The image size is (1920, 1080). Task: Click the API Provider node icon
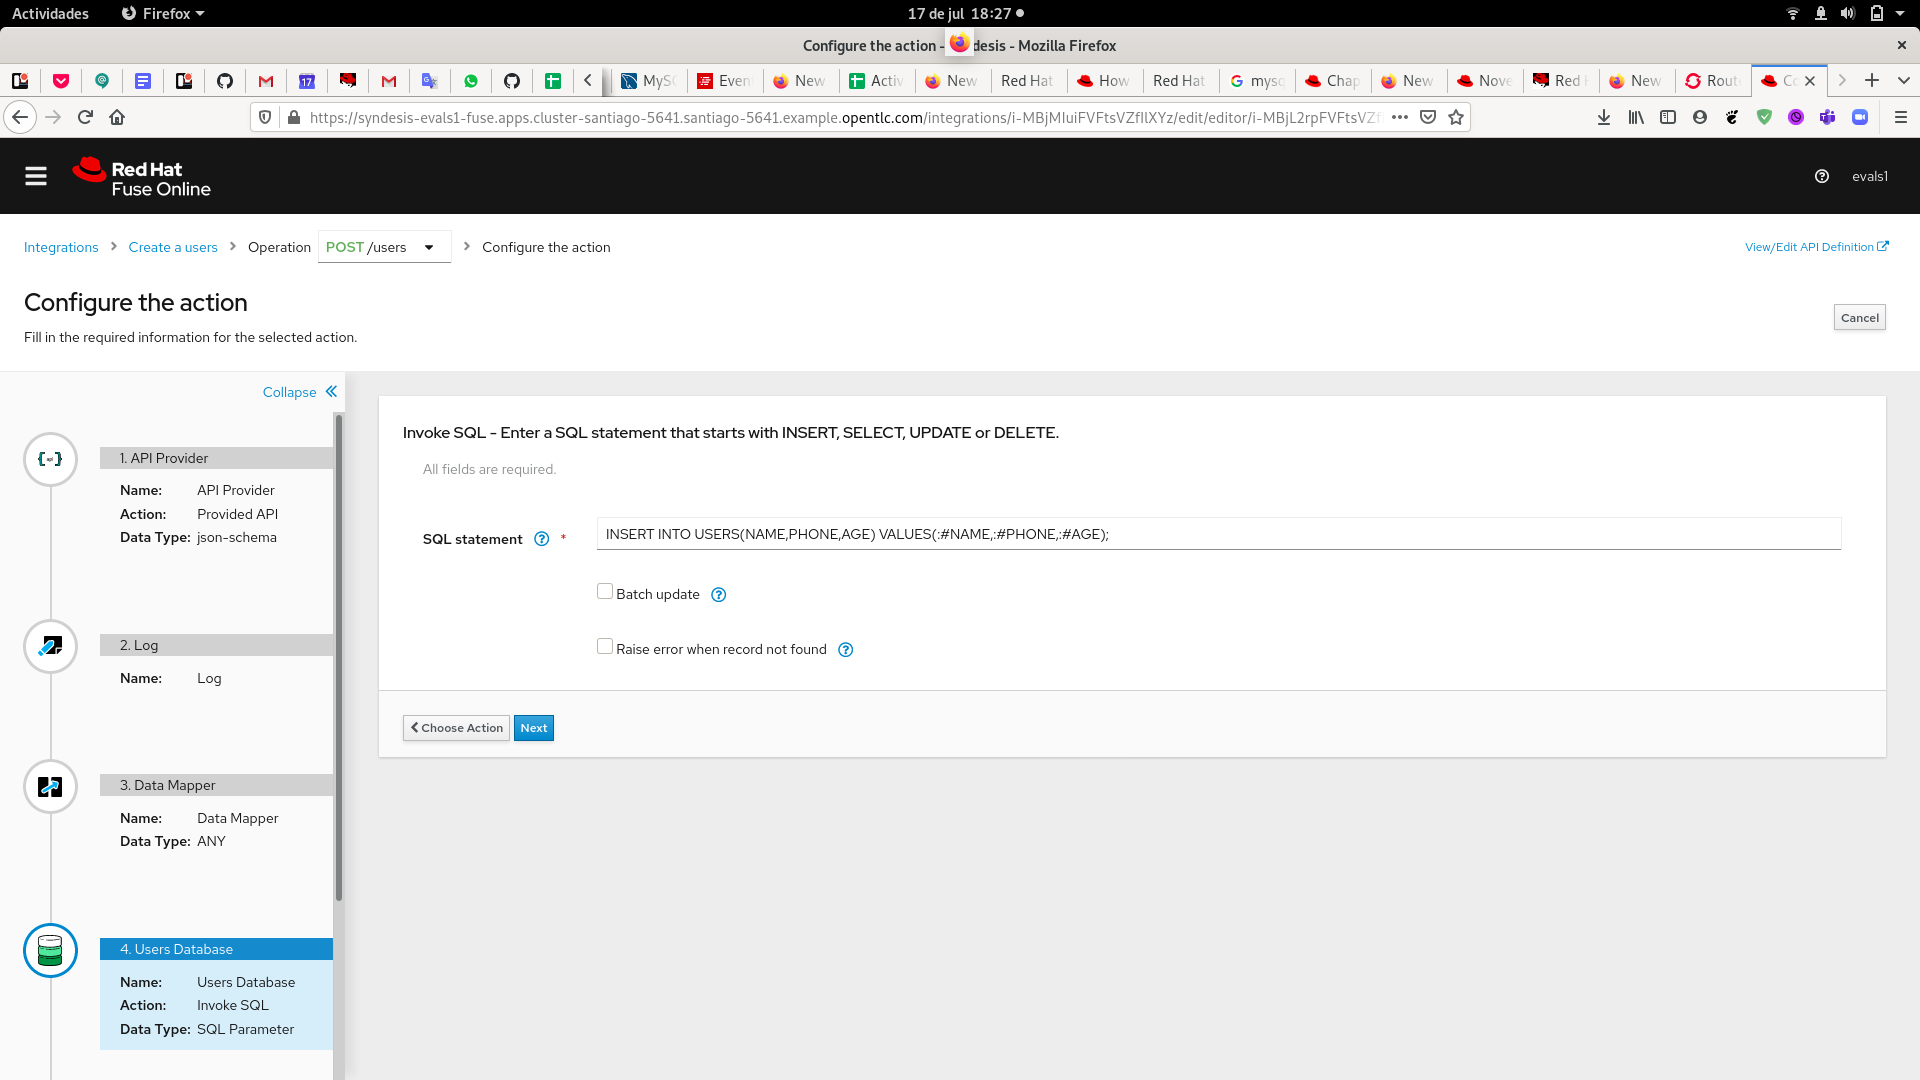49,458
